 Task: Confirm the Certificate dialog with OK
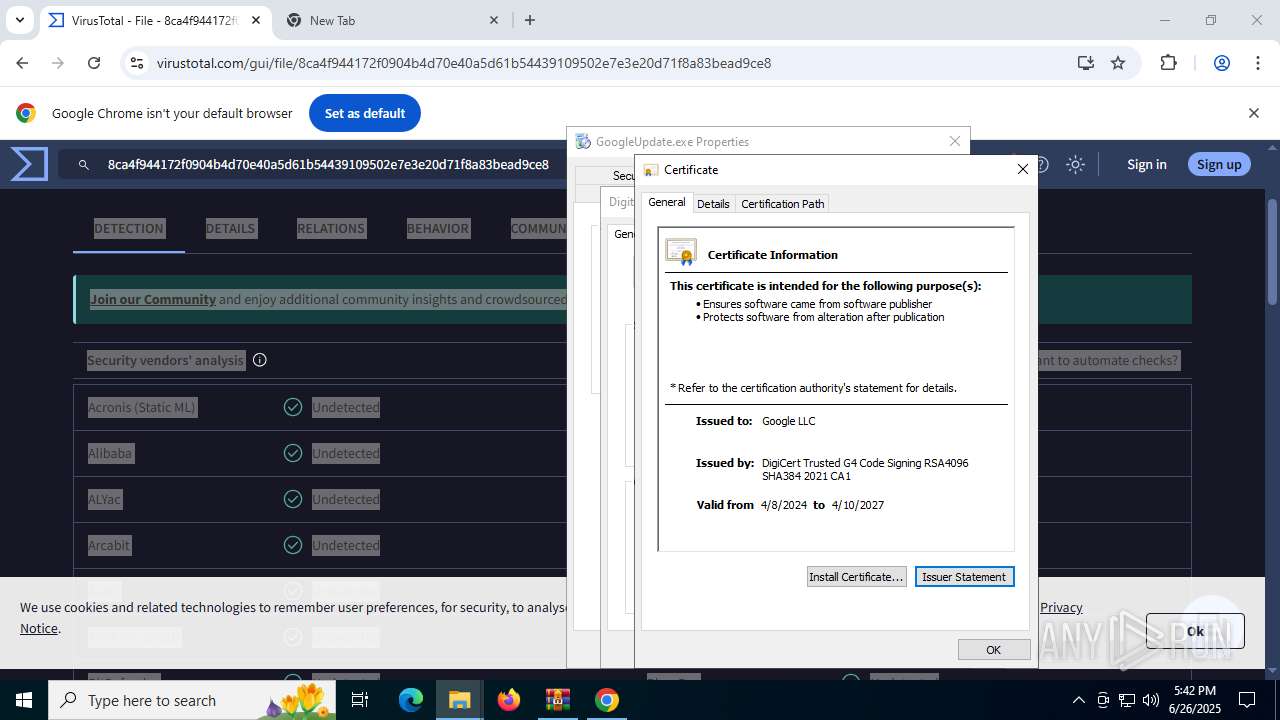tap(994, 650)
